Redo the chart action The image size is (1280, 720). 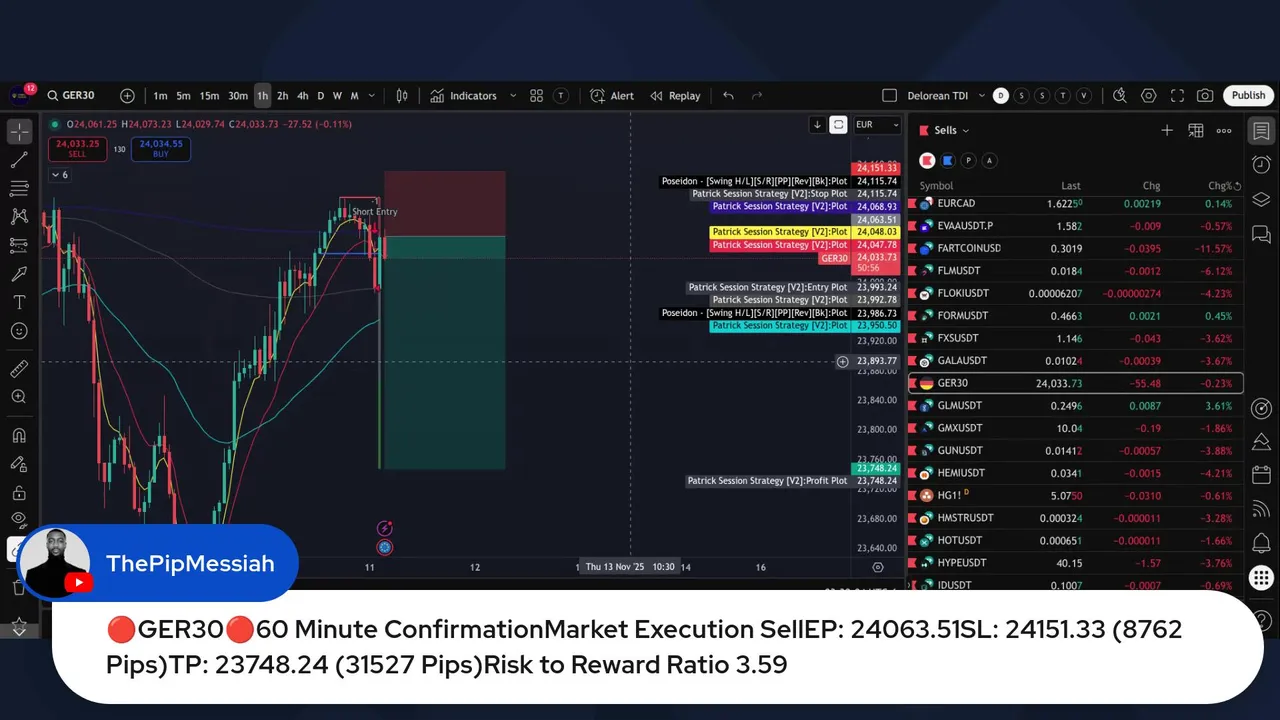(757, 96)
